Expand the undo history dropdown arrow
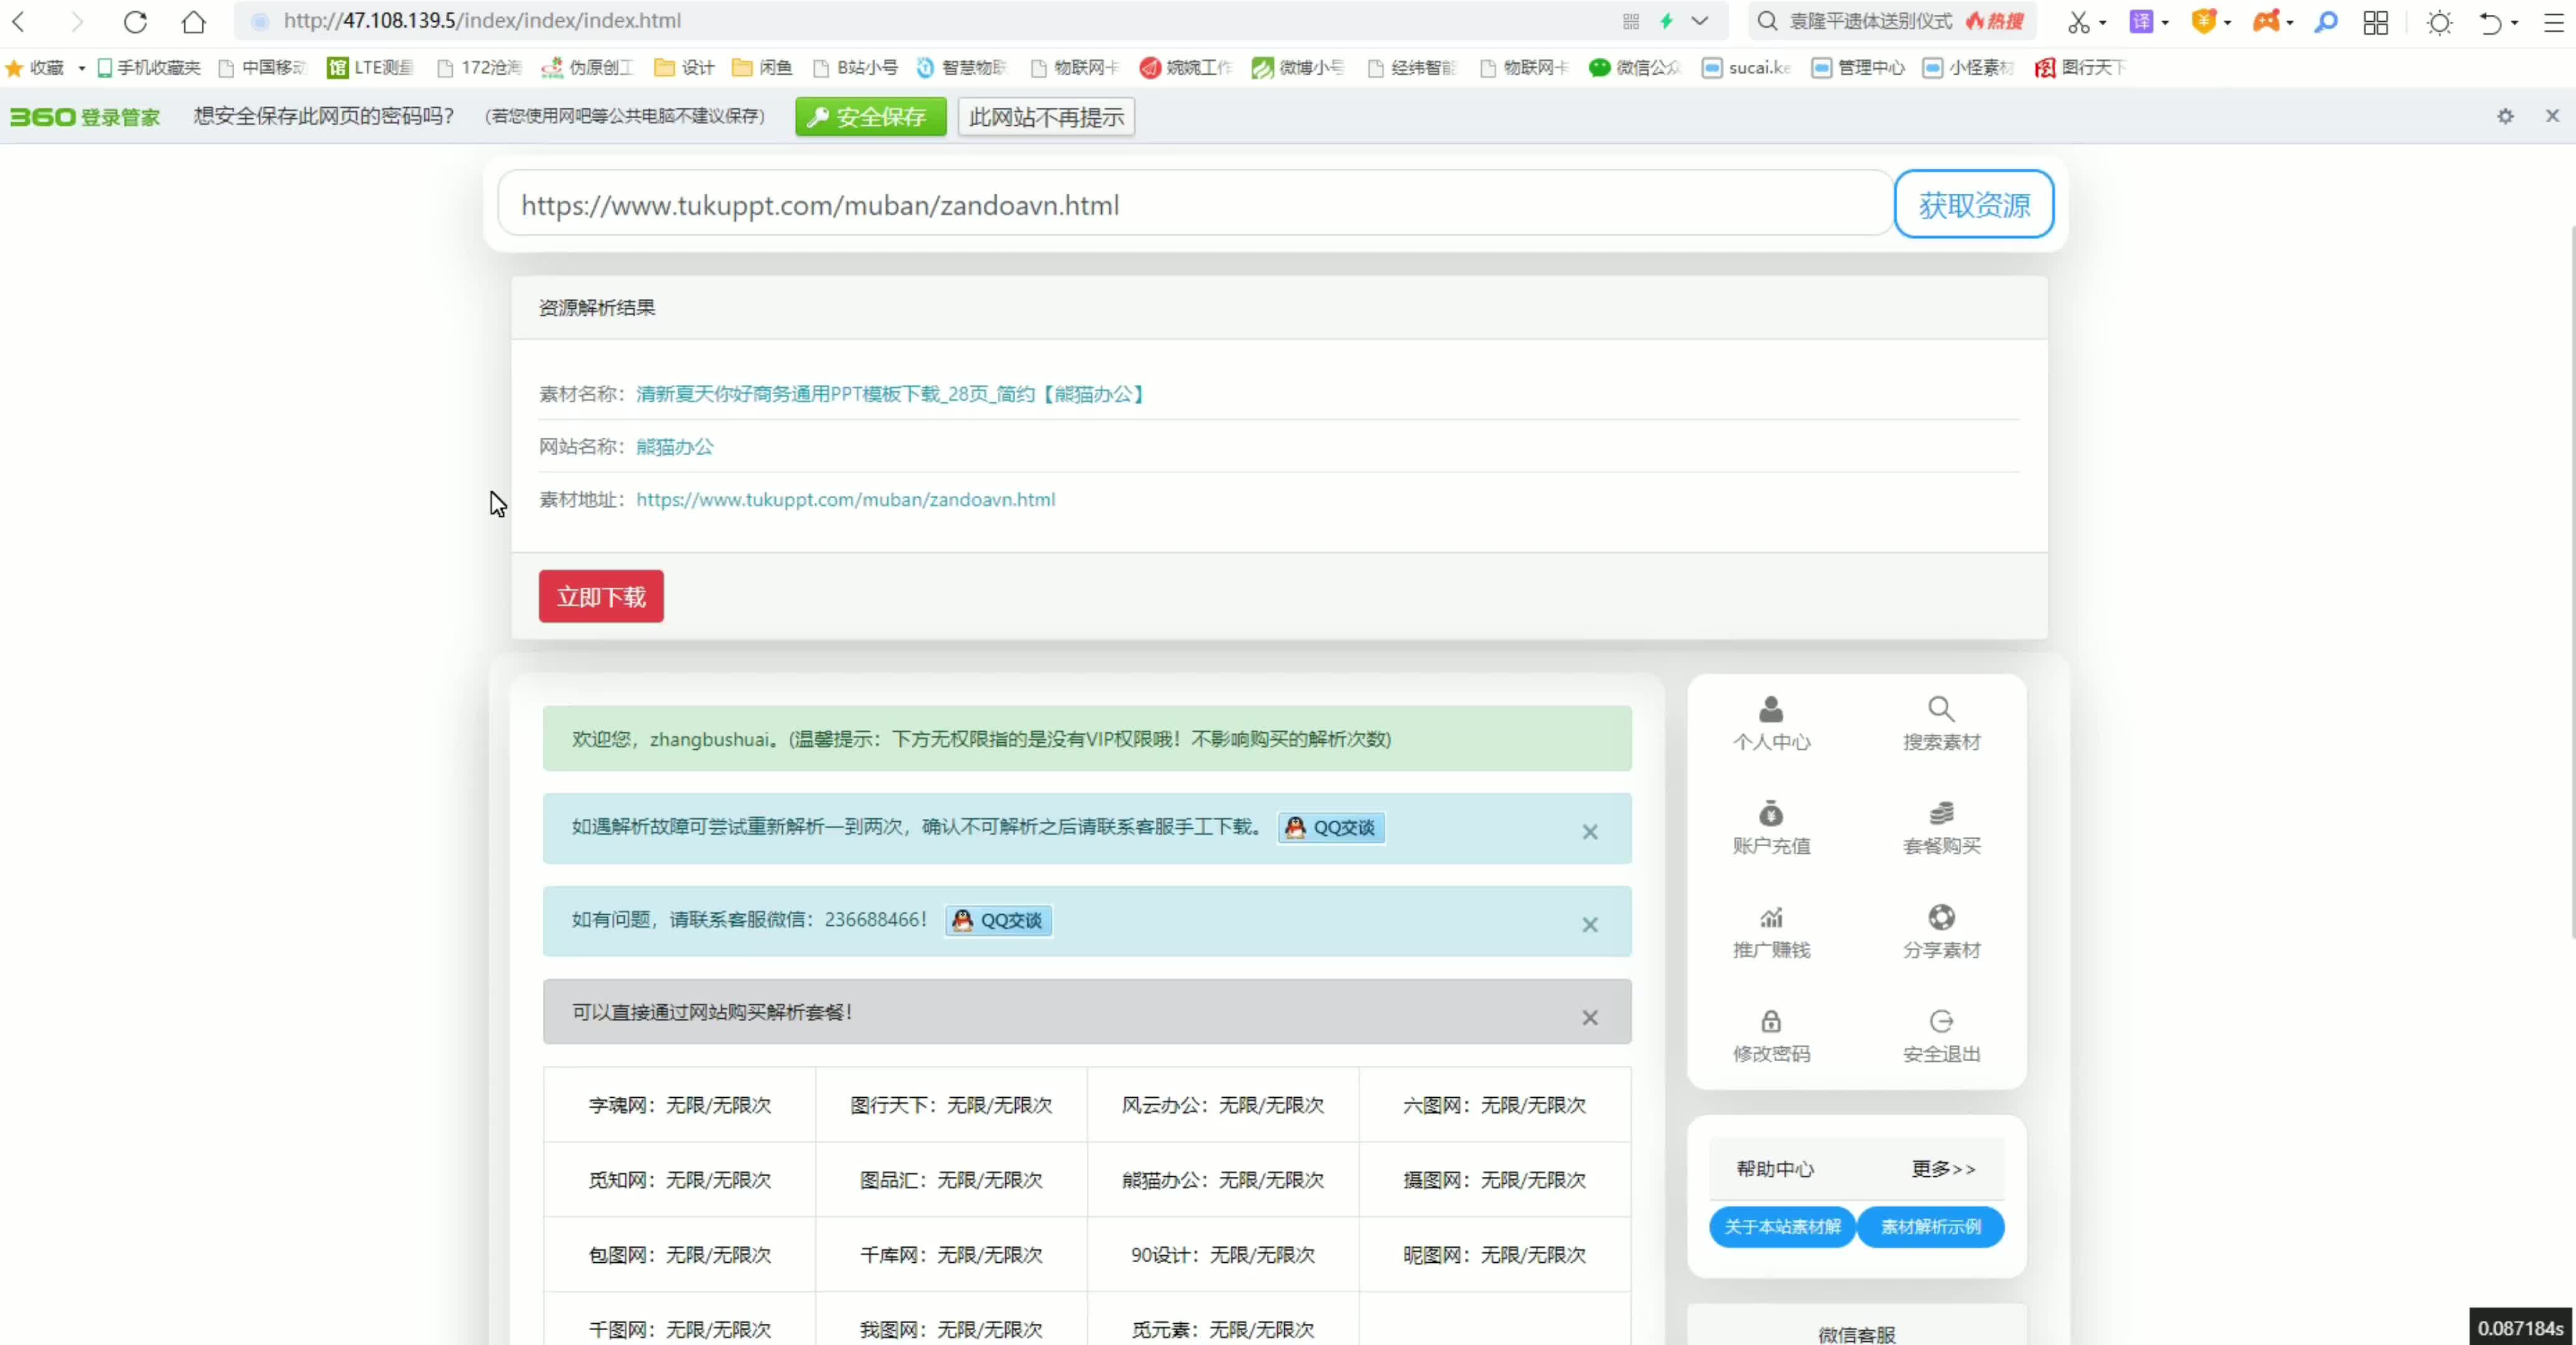 click(2514, 22)
